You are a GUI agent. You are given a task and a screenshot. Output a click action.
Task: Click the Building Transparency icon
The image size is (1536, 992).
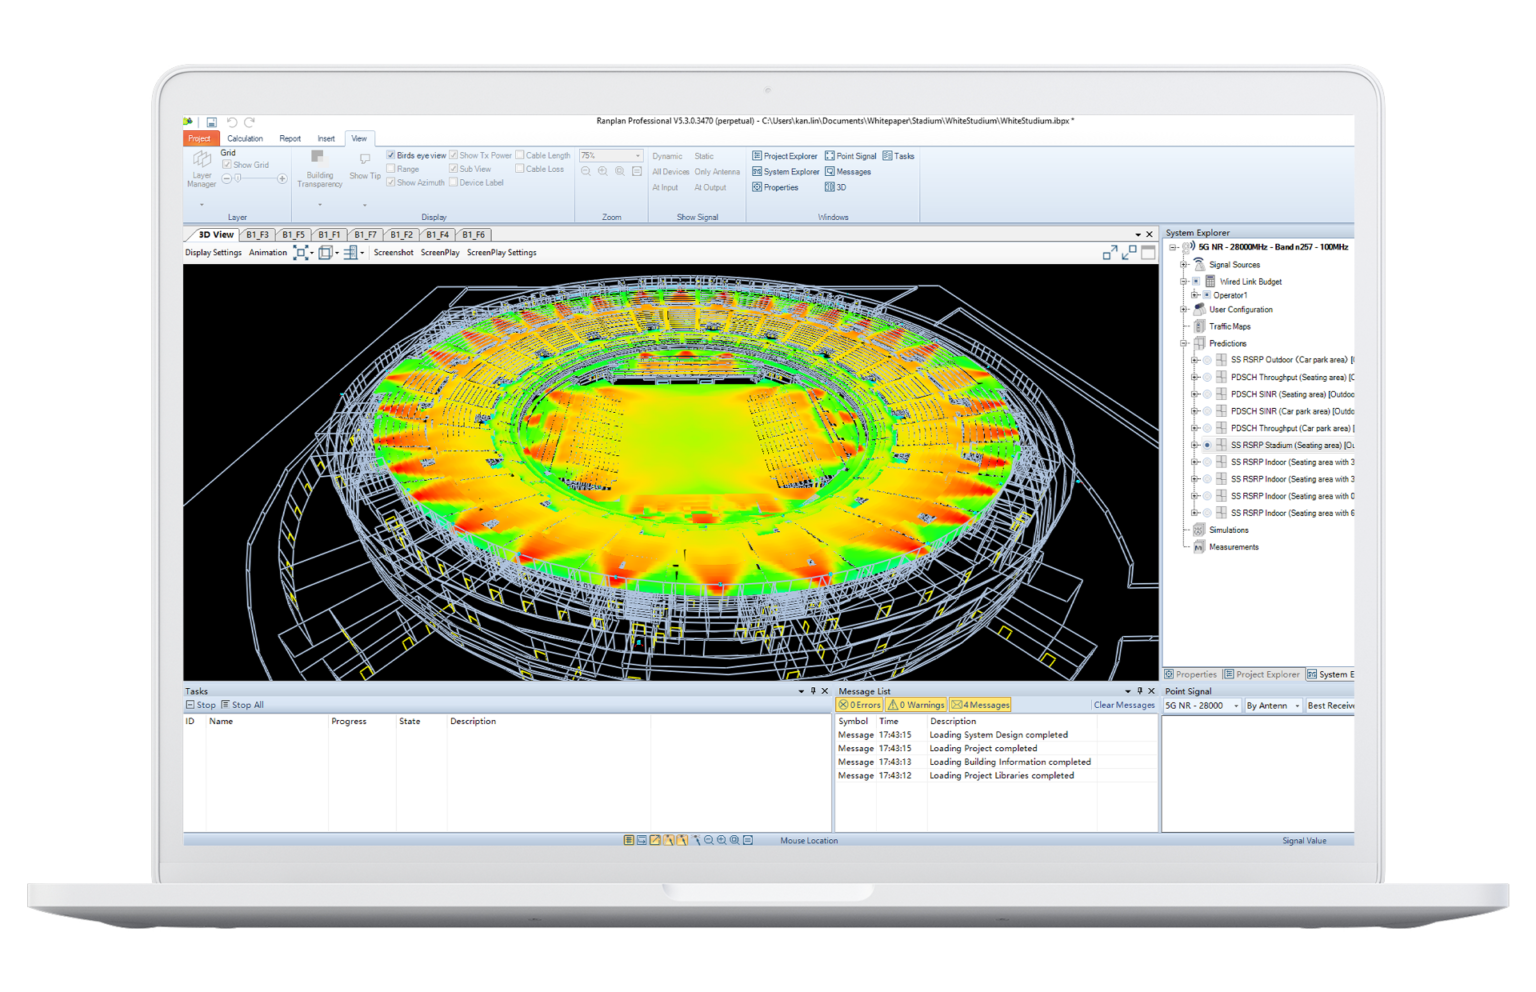pyautogui.click(x=318, y=157)
